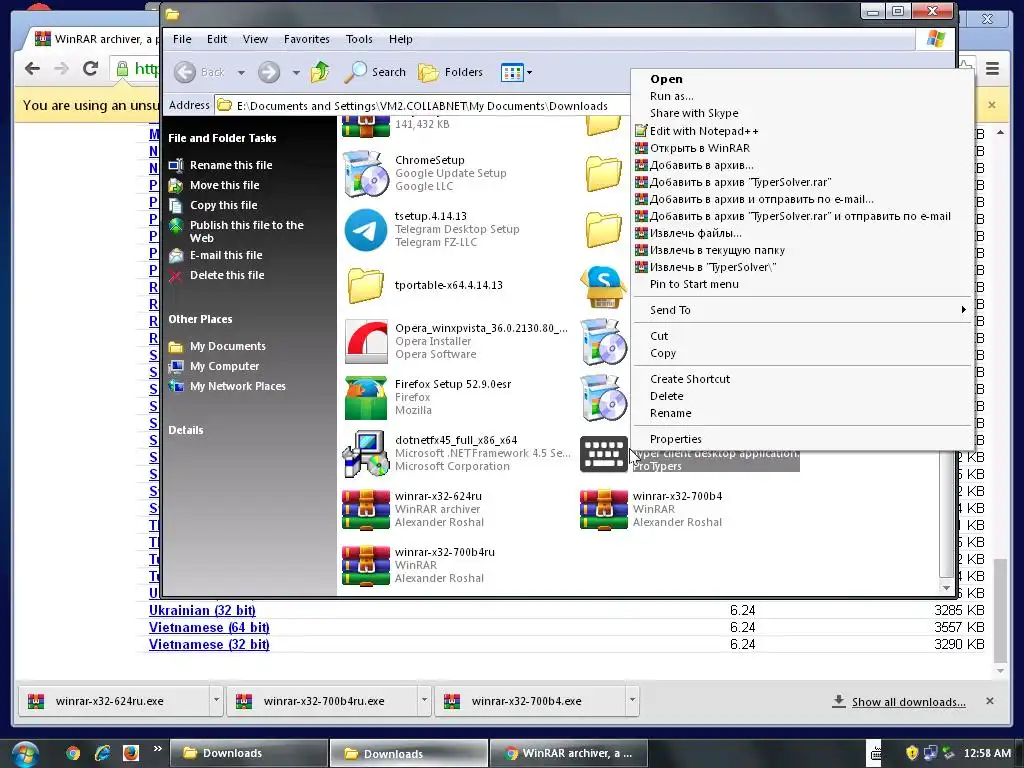The width and height of the screenshot is (1024, 768).
Task: Open the File menu
Action: 182,39
